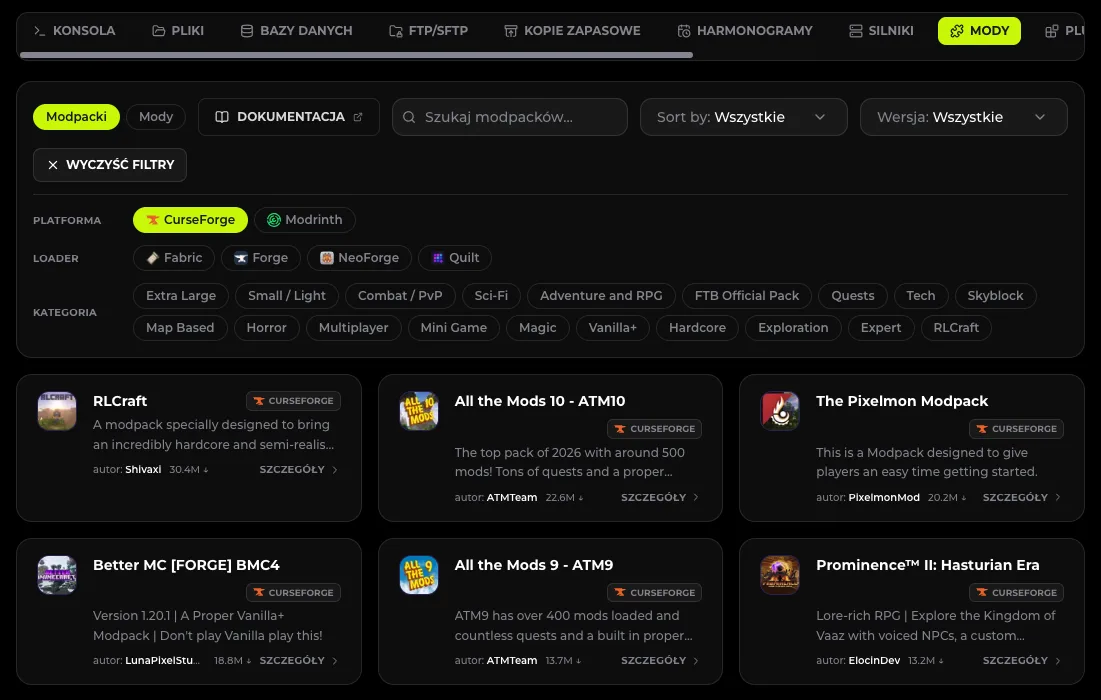Viewport: 1101px width, 700px height.
Task: Click the terminal icon beside Konsola
Action: (x=39, y=31)
